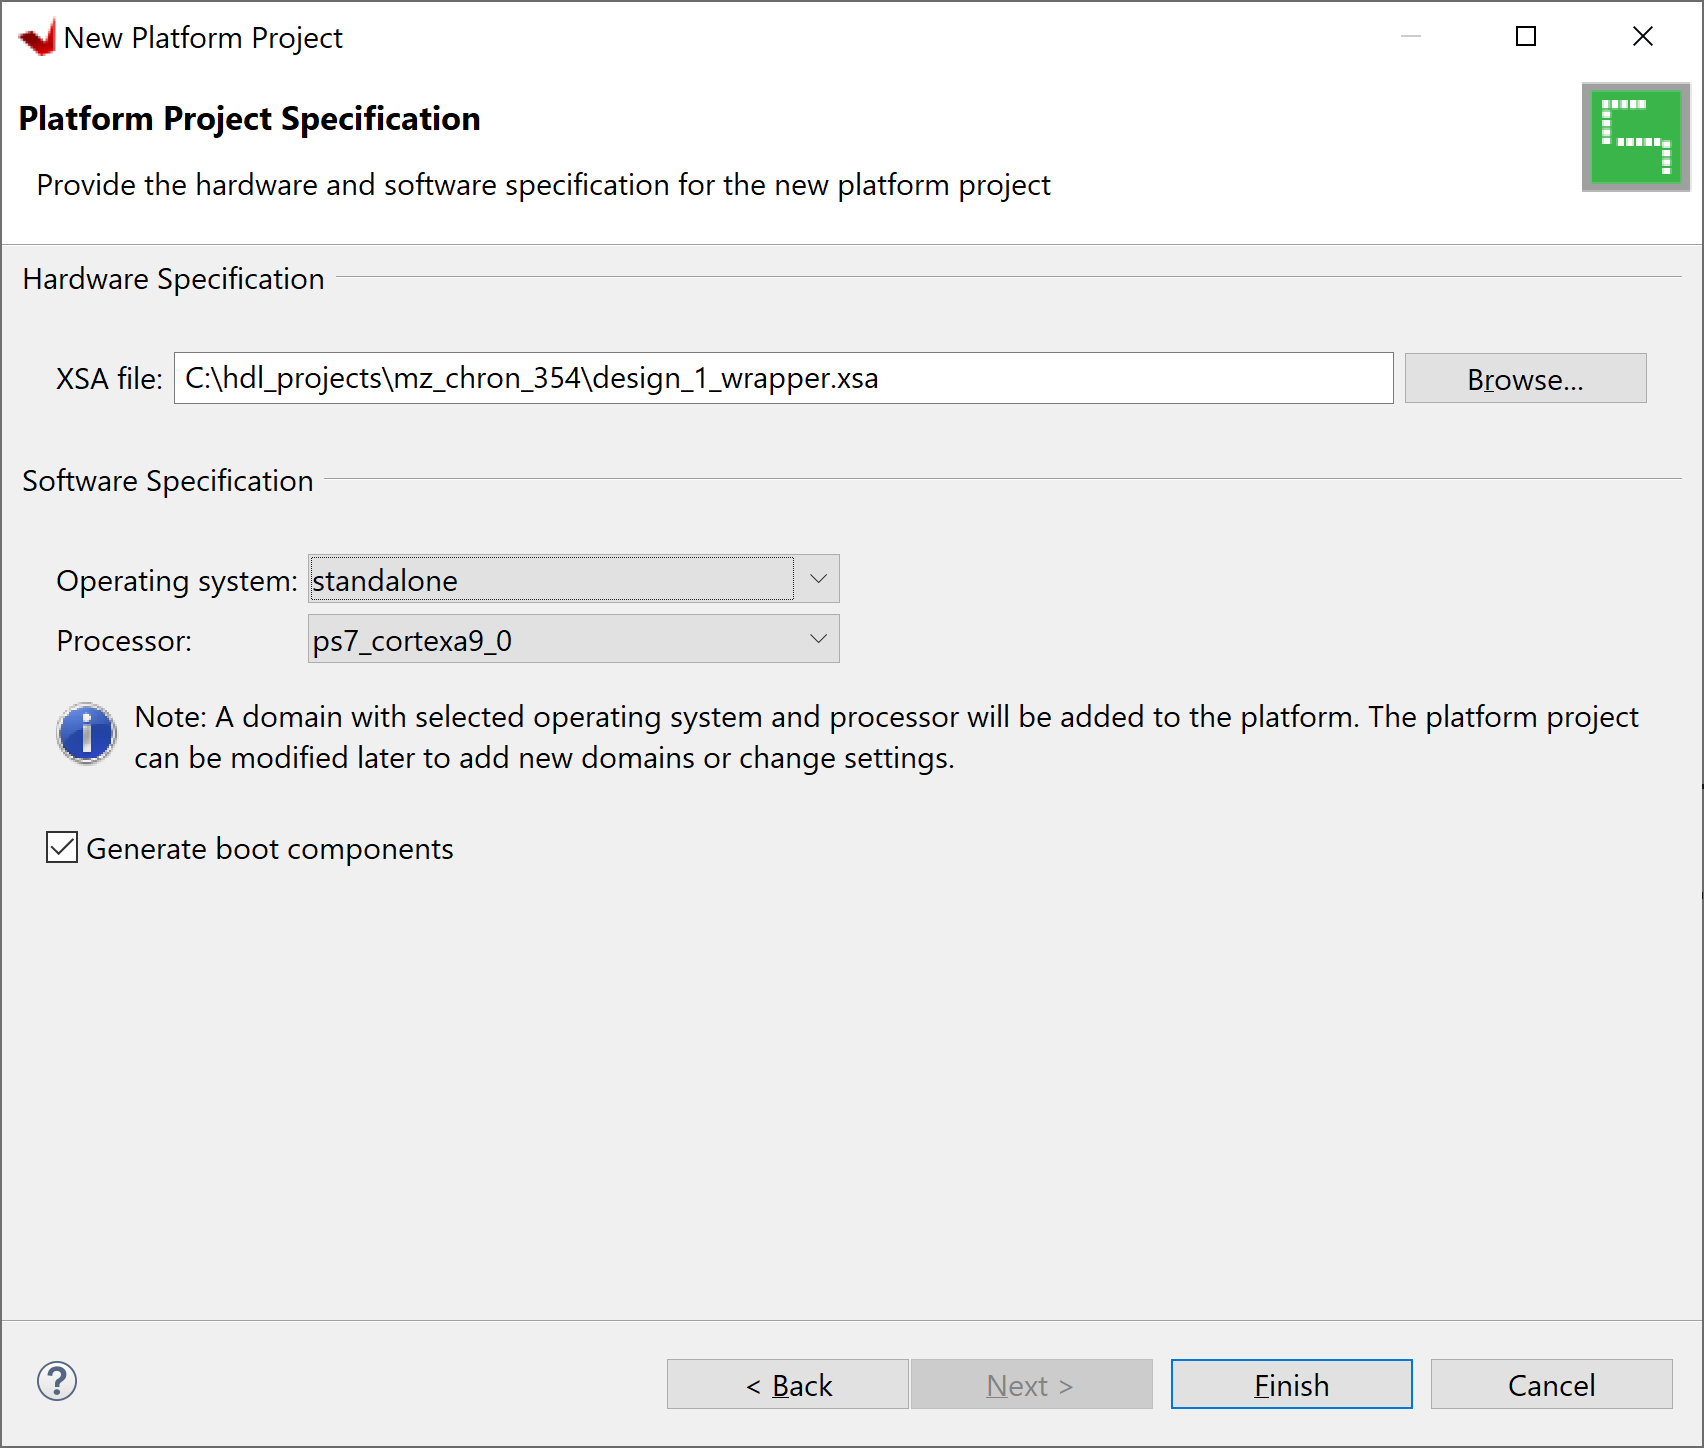Click into the XSA file path field
This screenshot has width=1704, height=1448.
(783, 379)
